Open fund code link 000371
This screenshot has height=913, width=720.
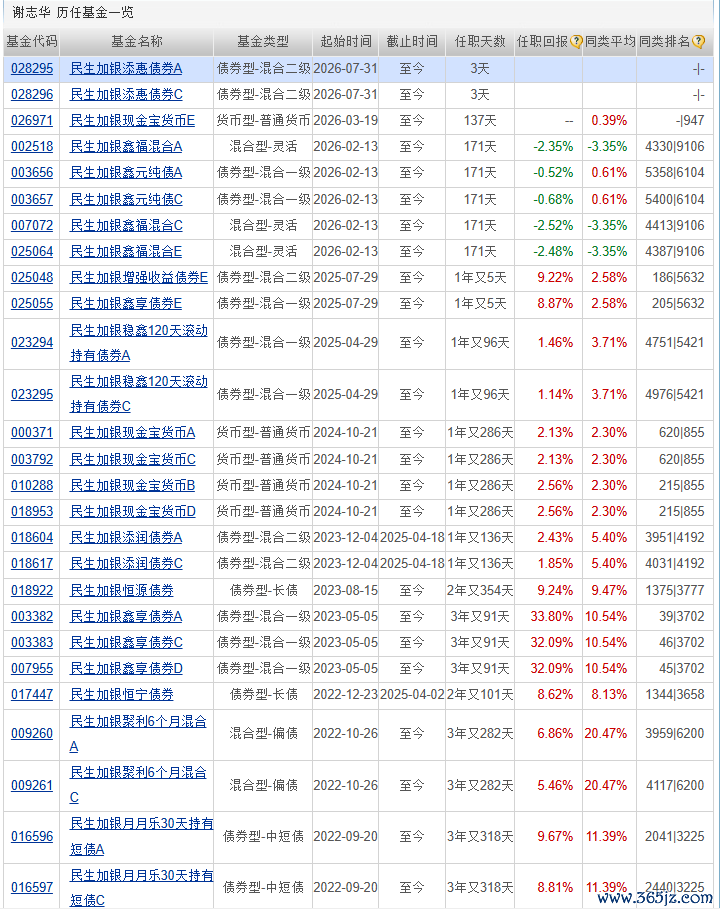pos(32,433)
